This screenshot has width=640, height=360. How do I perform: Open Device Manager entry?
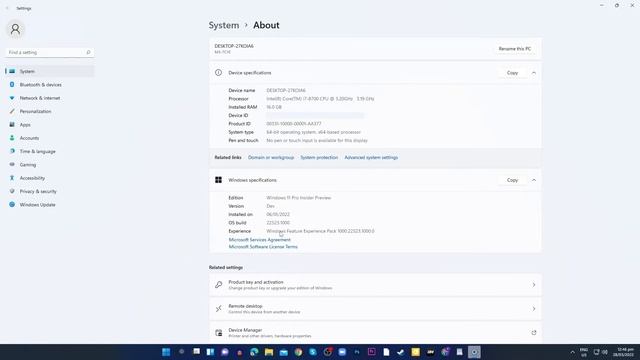375,333
